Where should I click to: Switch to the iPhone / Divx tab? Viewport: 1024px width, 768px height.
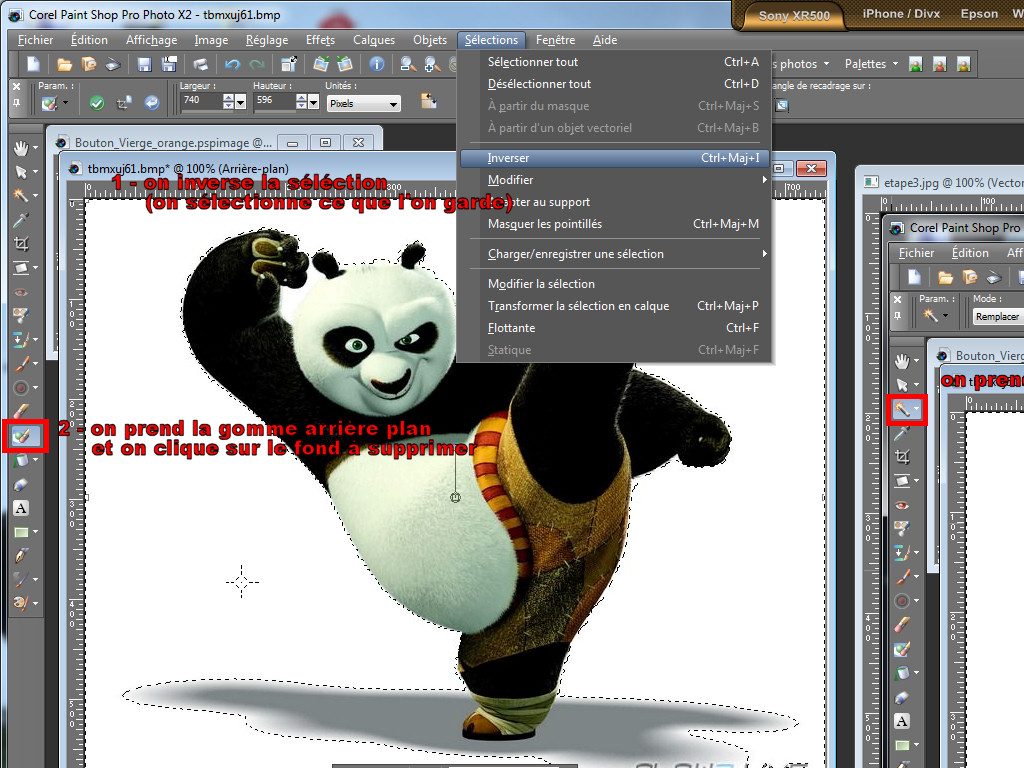pyautogui.click(x=901, y=14)
